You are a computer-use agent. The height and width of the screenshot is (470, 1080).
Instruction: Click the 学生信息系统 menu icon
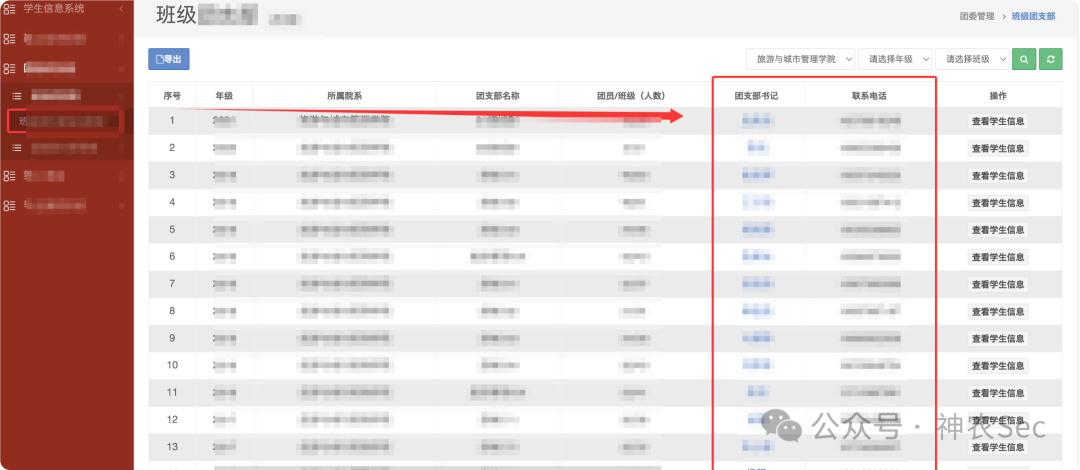(x=10, y=9)
